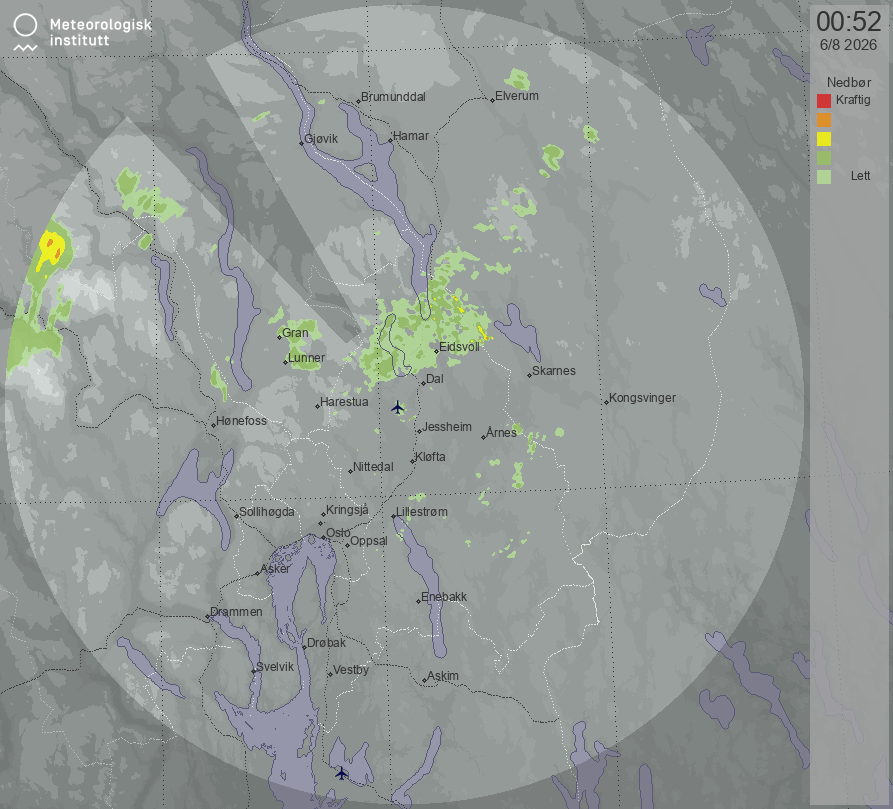Click the Vestby town label
The height and width of the screenshot is (809, 893).
(x=351, y=670)
